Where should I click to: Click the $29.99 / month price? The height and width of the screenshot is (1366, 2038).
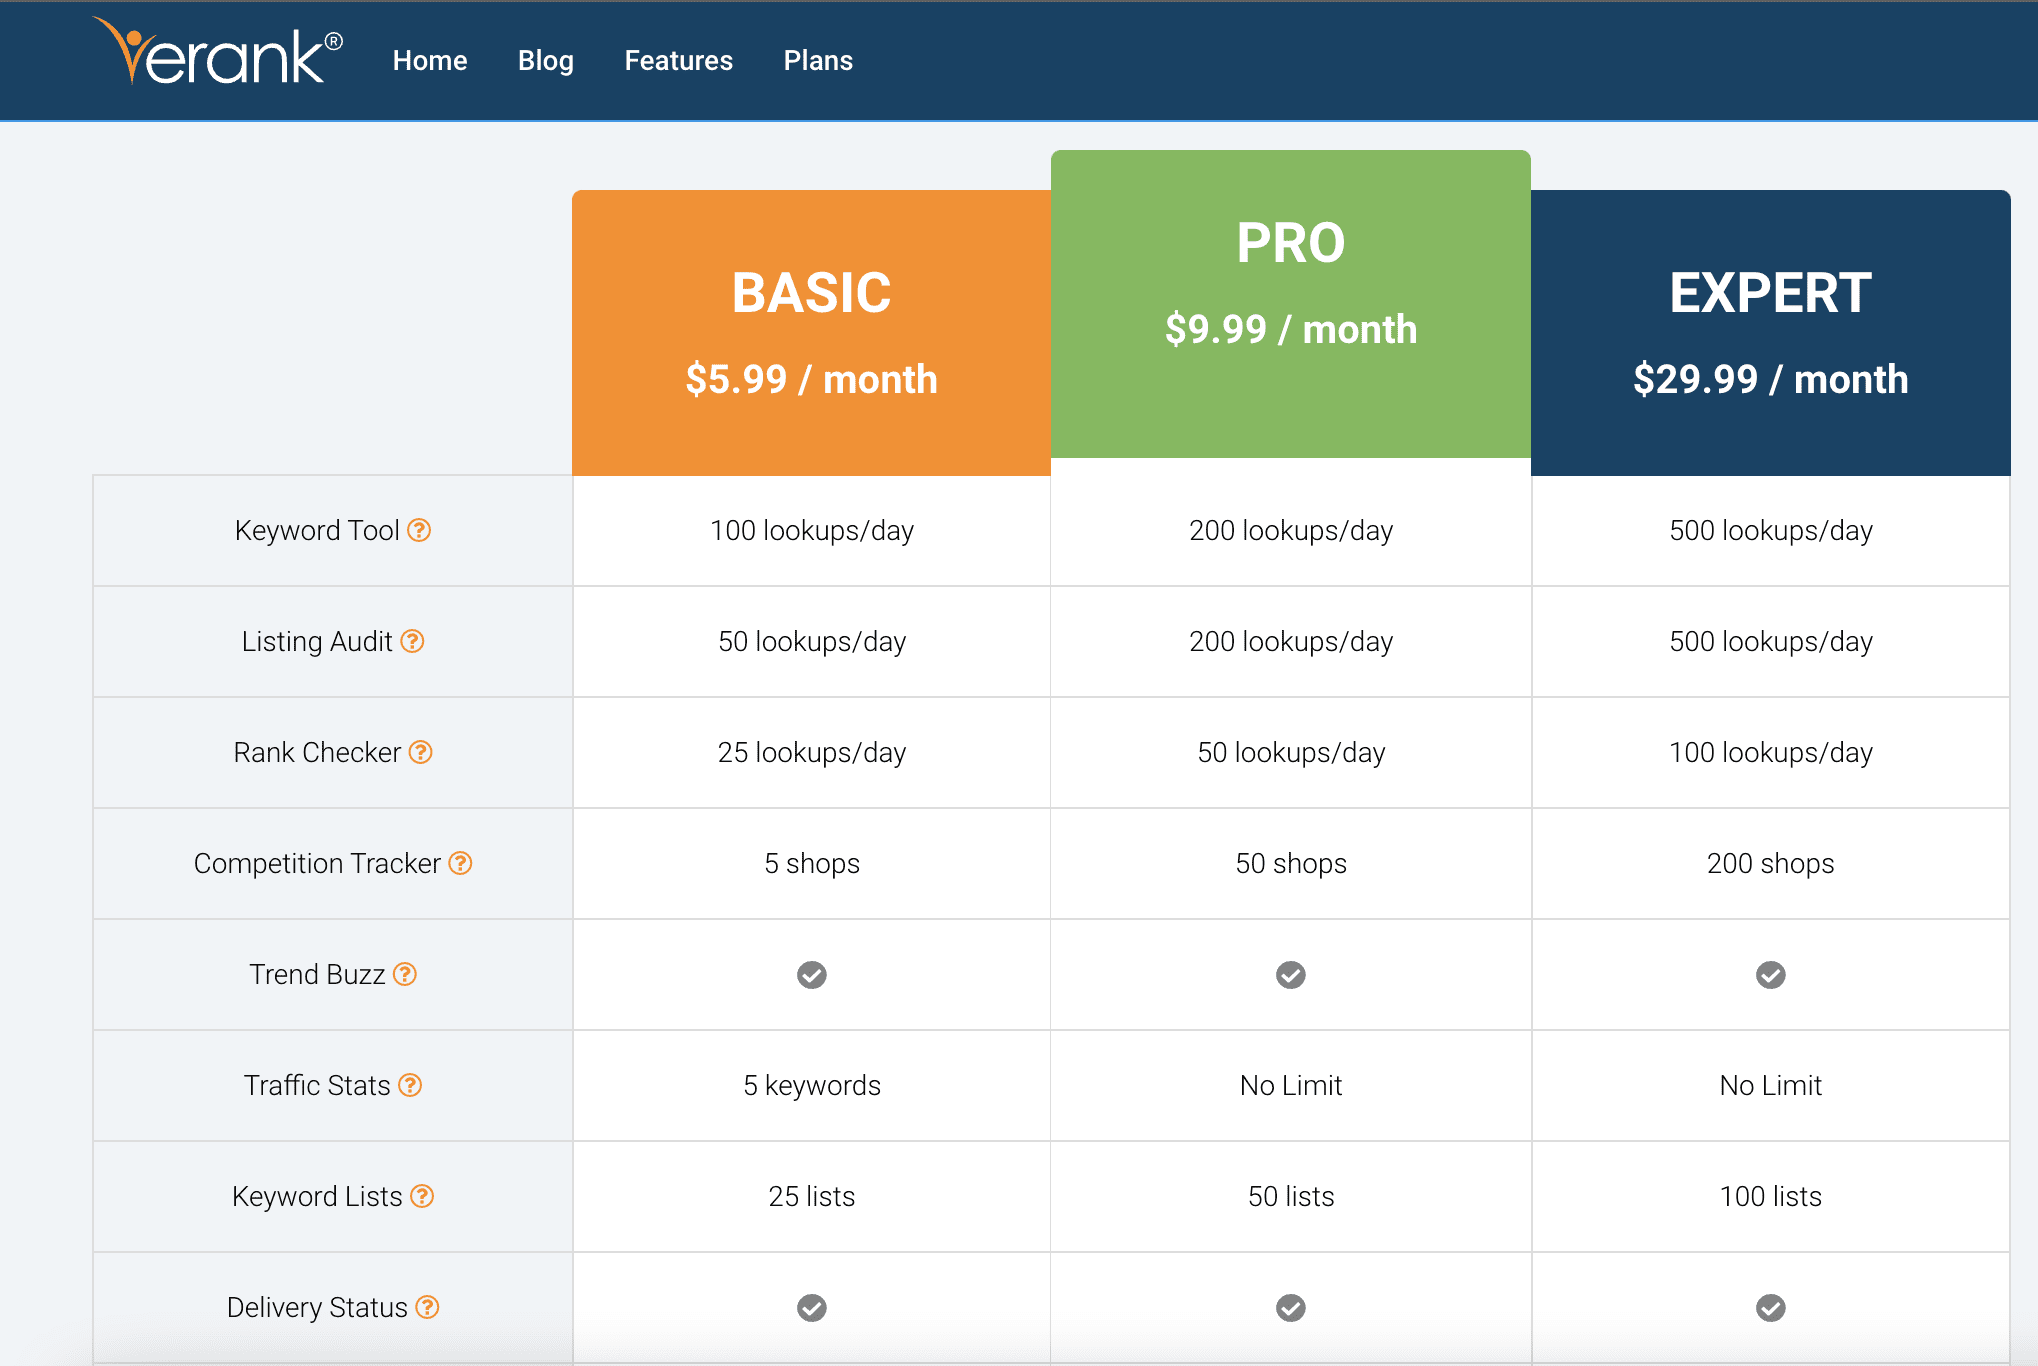coord(1771,380)
